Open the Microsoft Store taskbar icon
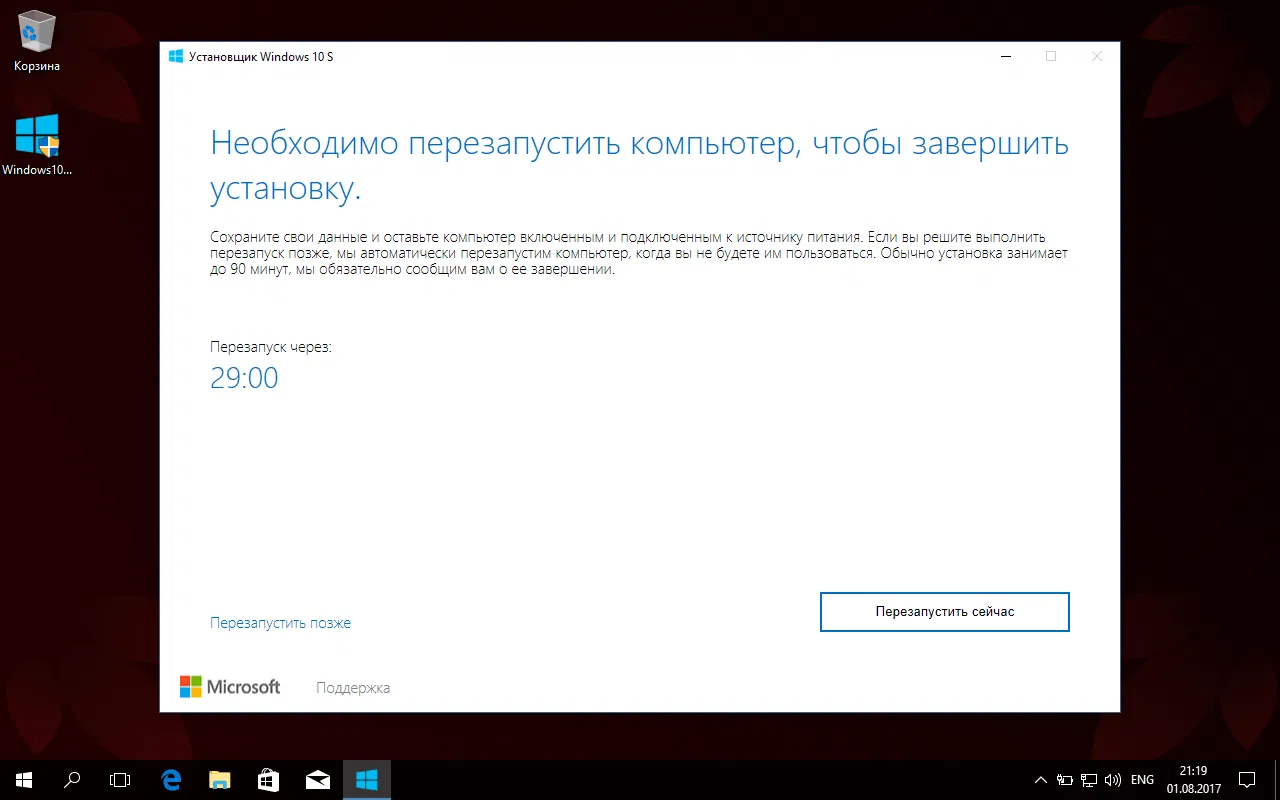This screenshot has height=800, width=1280. [x=269, y=779]
